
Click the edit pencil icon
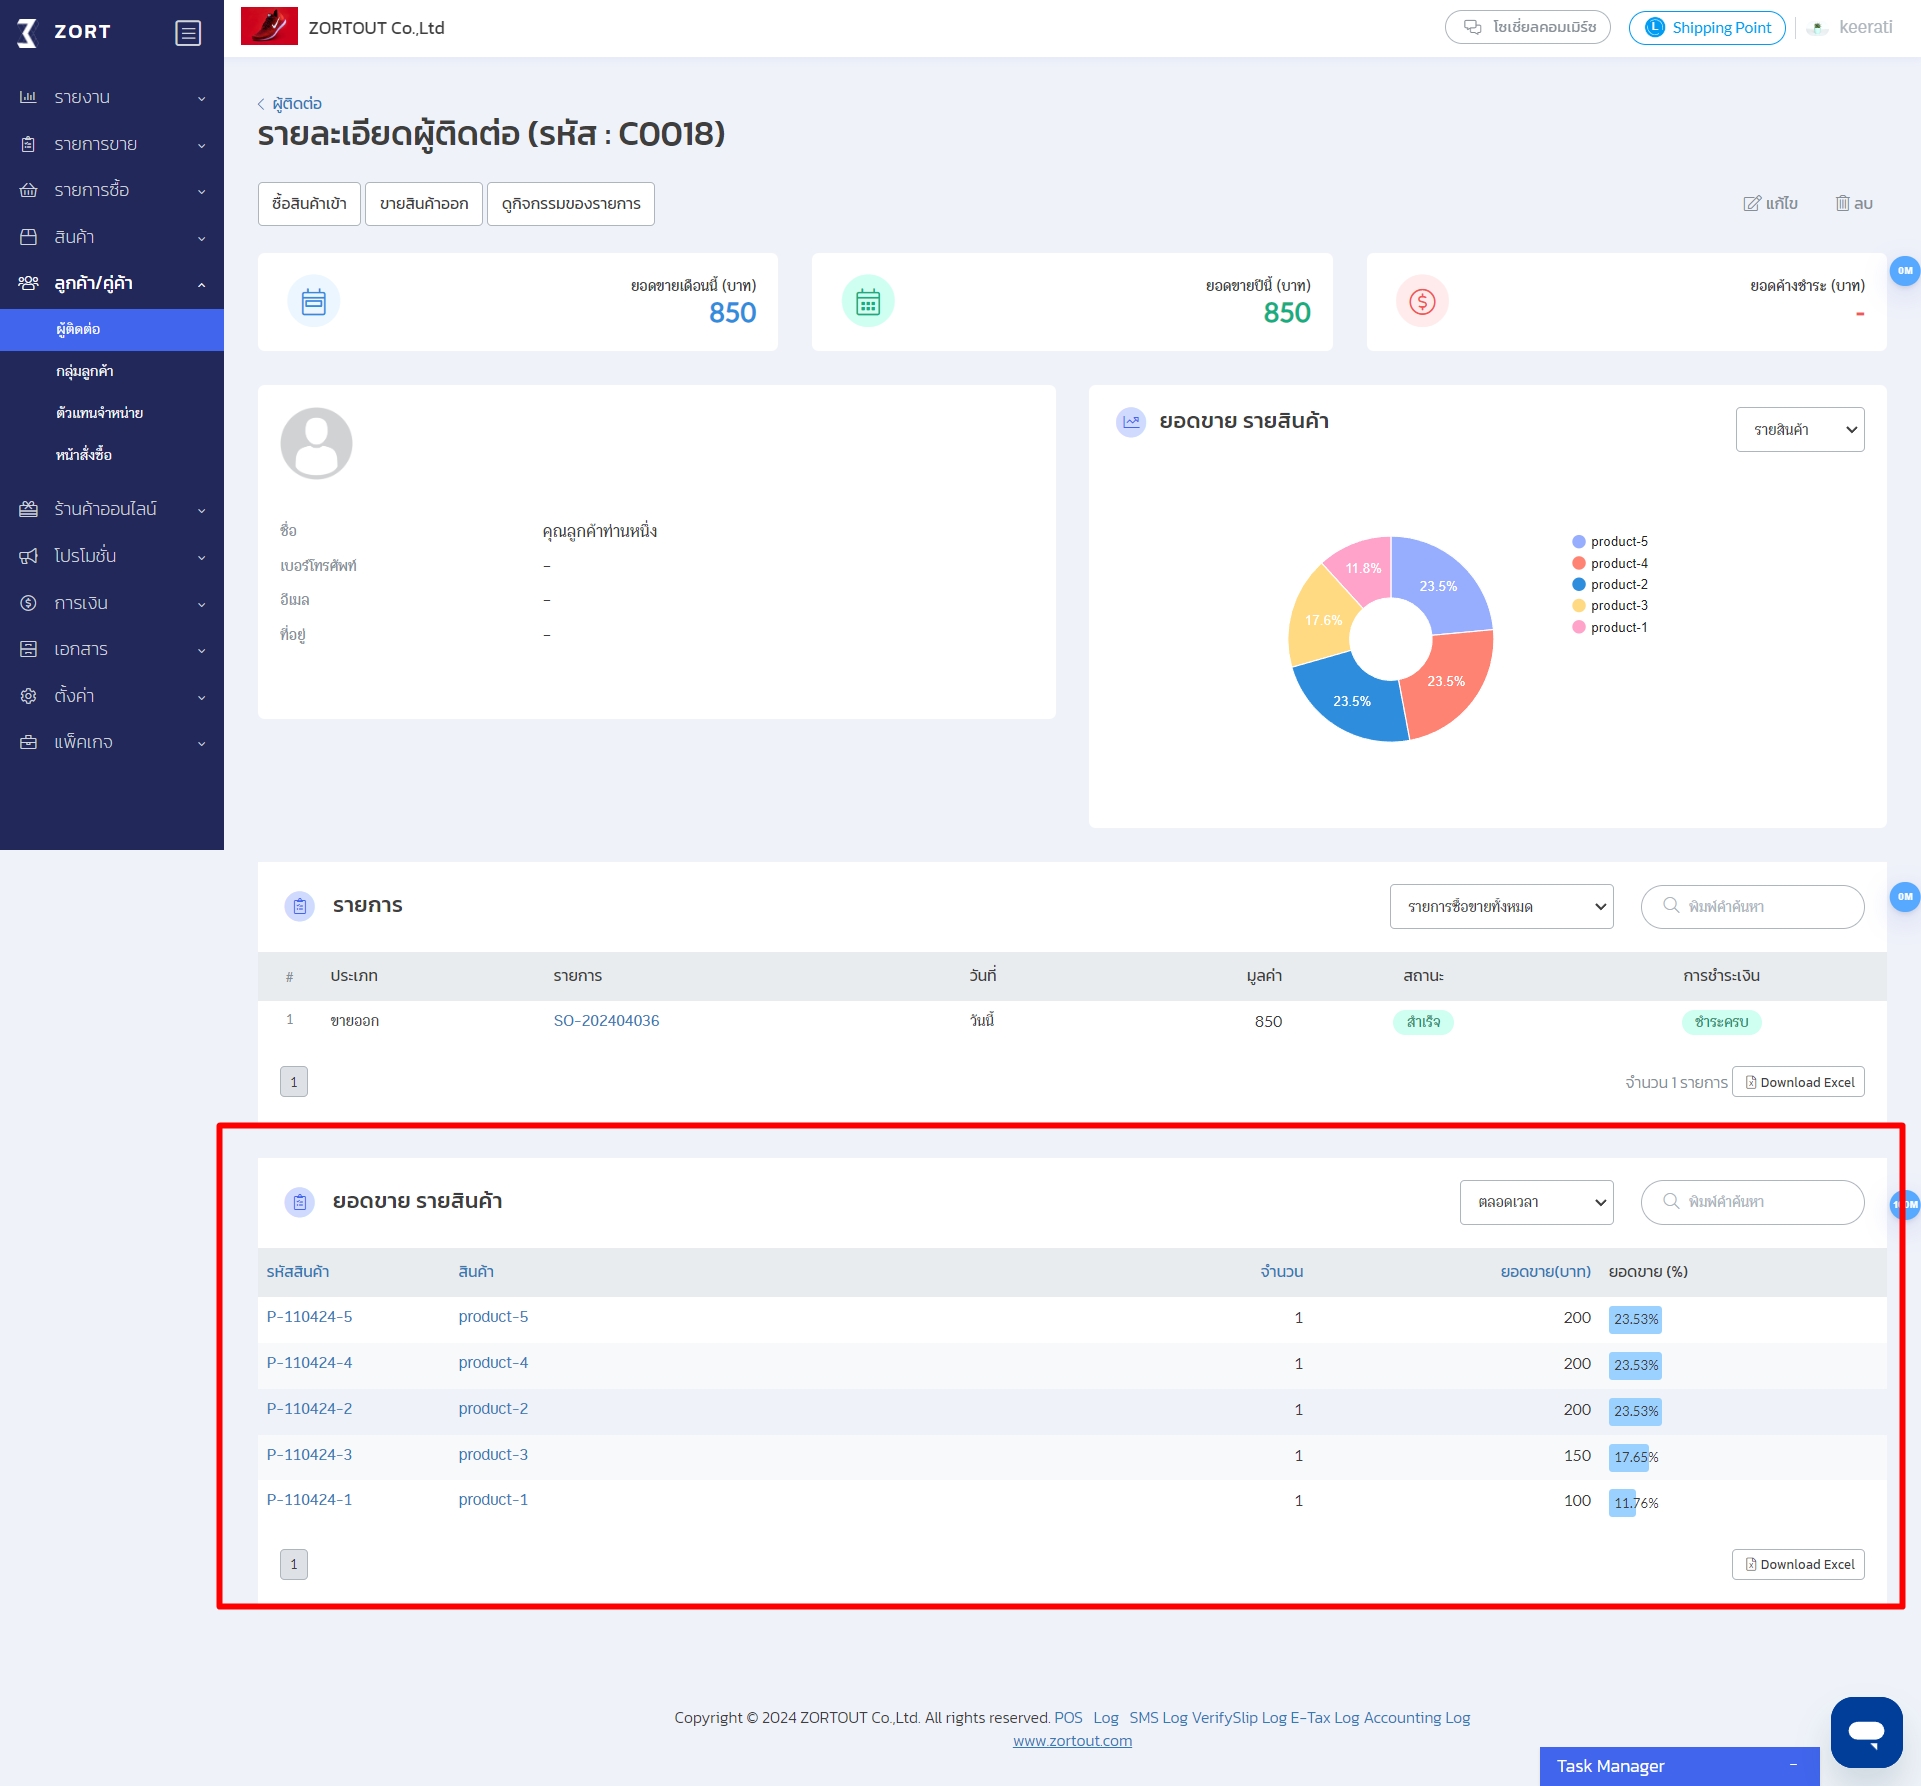pyautogui.click(x=1752, y=203)
